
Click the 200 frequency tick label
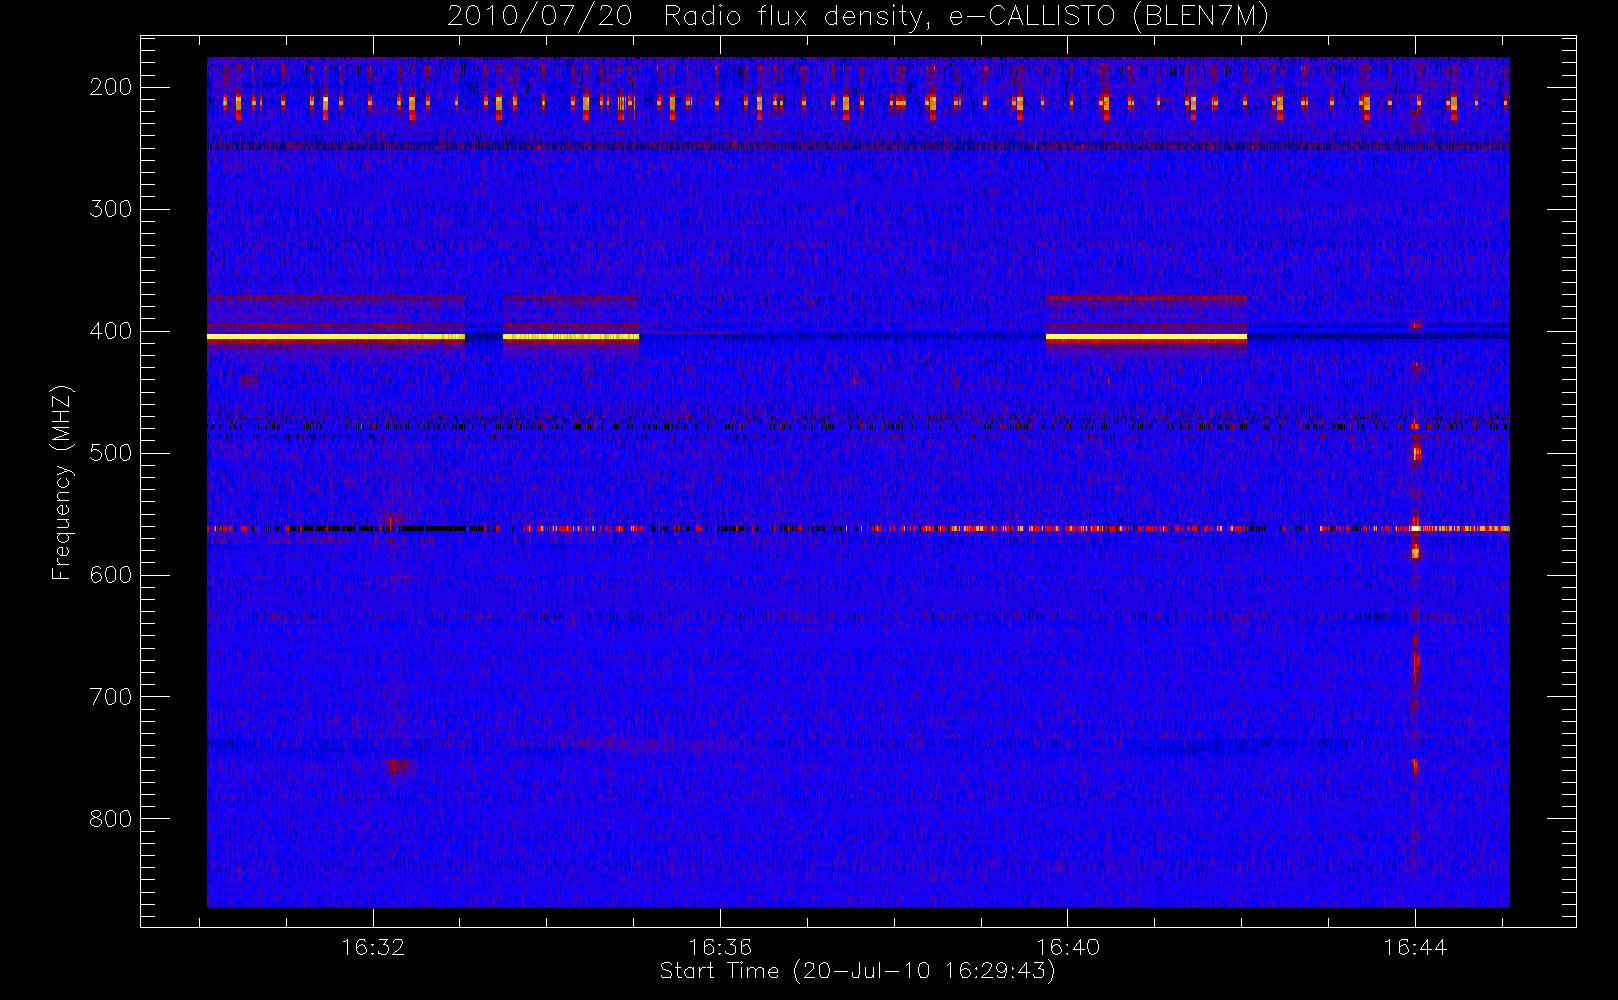pyautogui.click(x=111, y=87)
